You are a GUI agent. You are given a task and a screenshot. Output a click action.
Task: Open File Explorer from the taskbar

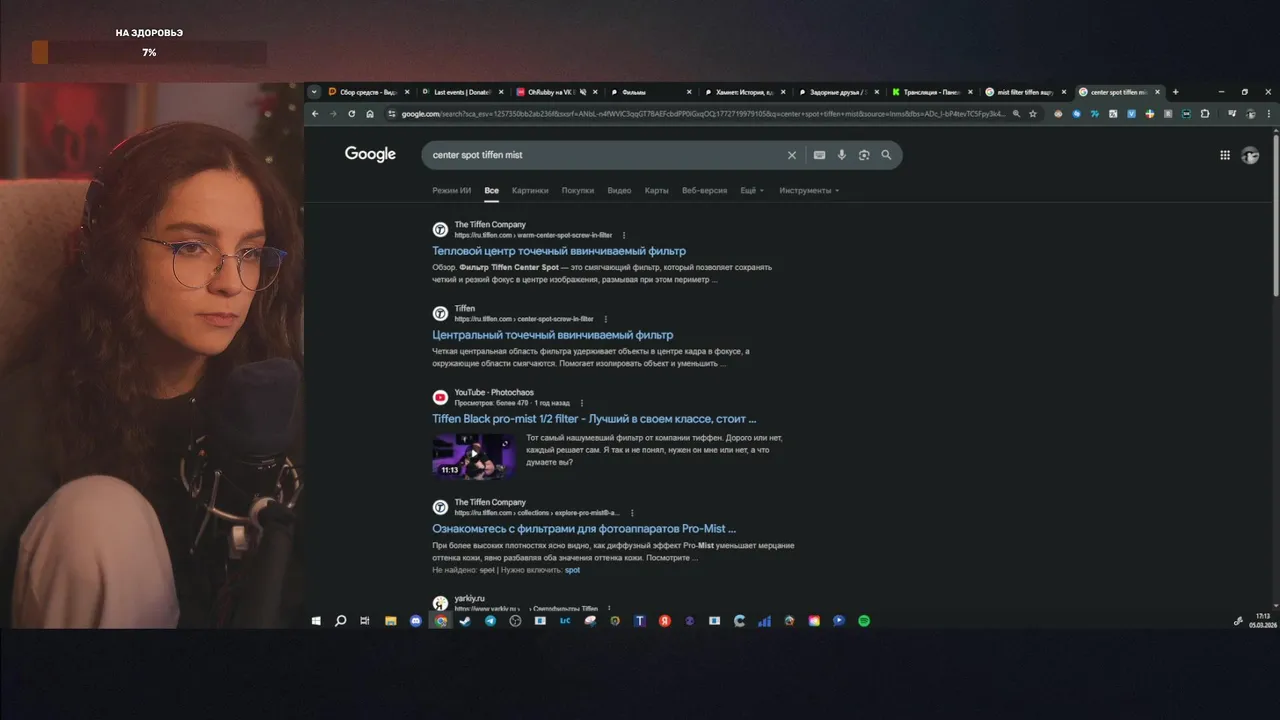391,621
